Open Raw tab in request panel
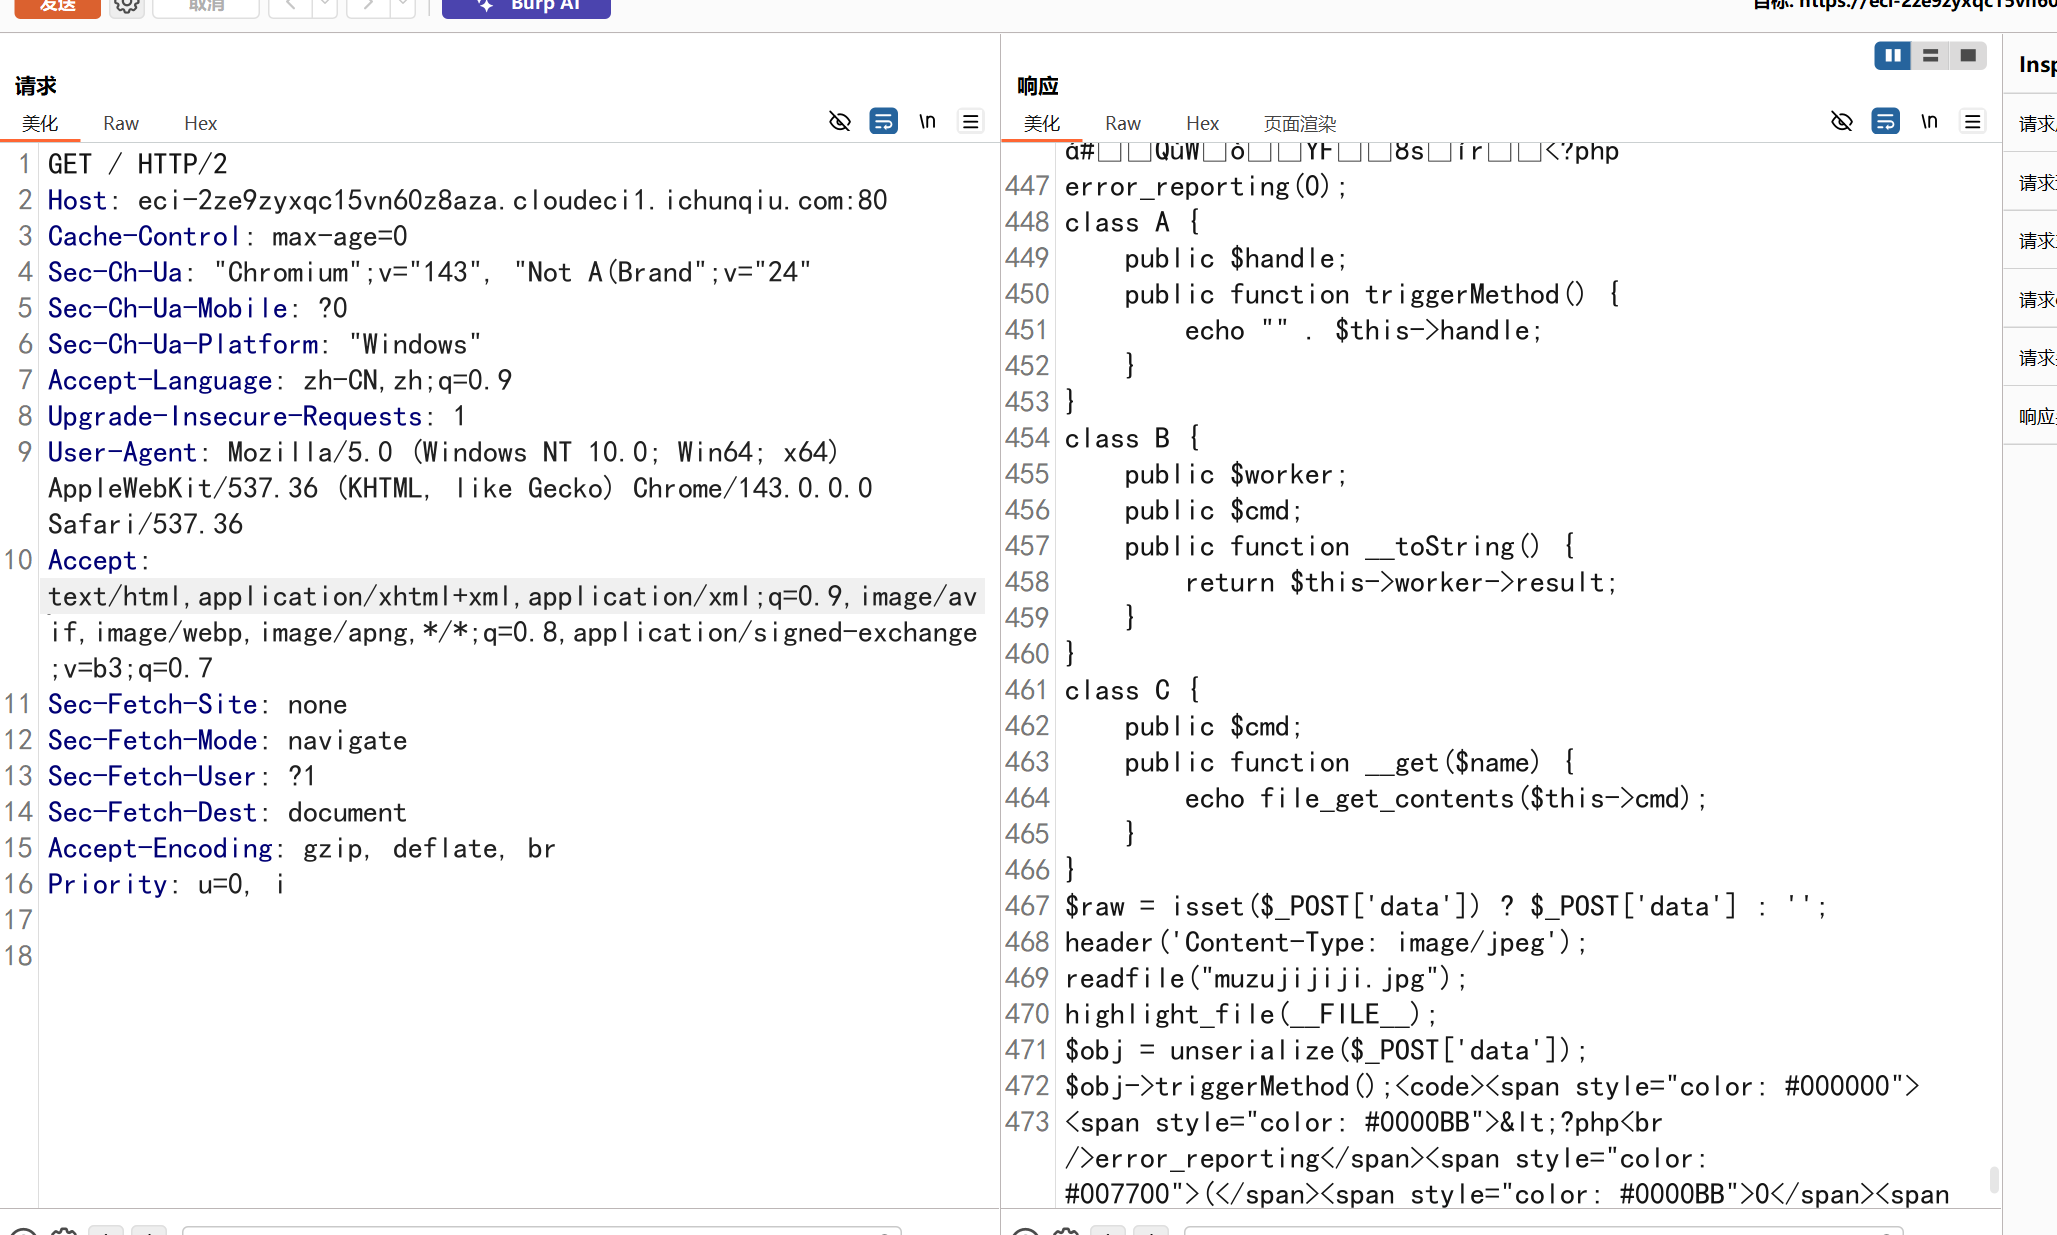 click(x=120, y=123)
